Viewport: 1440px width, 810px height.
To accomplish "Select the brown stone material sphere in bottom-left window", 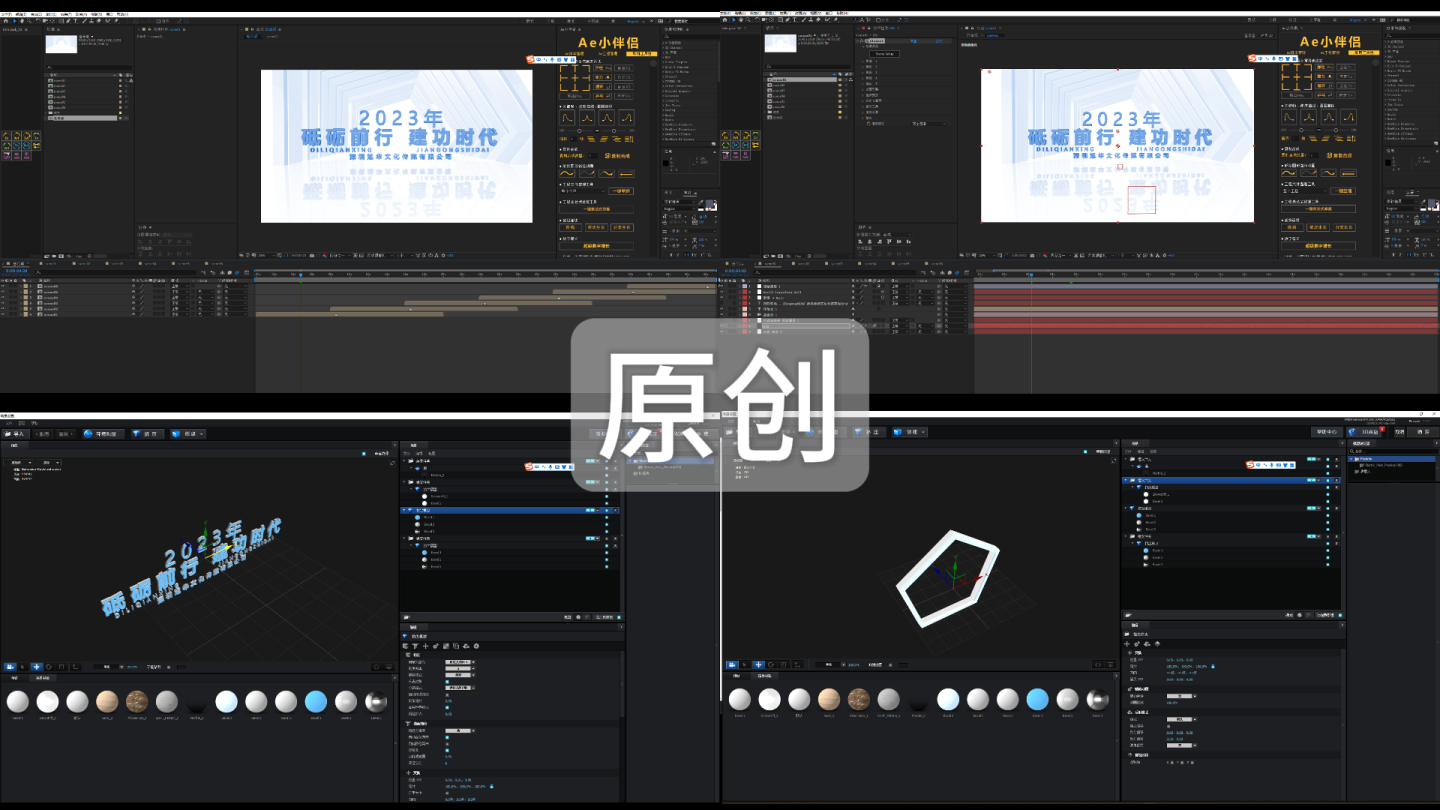I will pyautogui.click(x=137, y=702).
